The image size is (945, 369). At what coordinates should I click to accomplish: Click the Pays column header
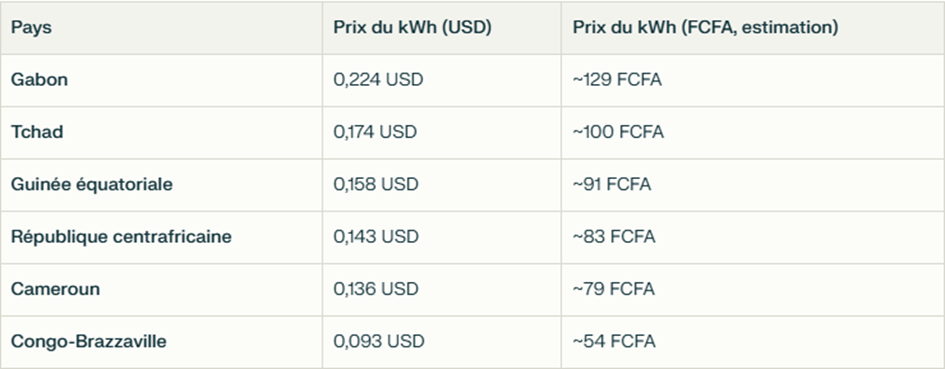point(31,28)
